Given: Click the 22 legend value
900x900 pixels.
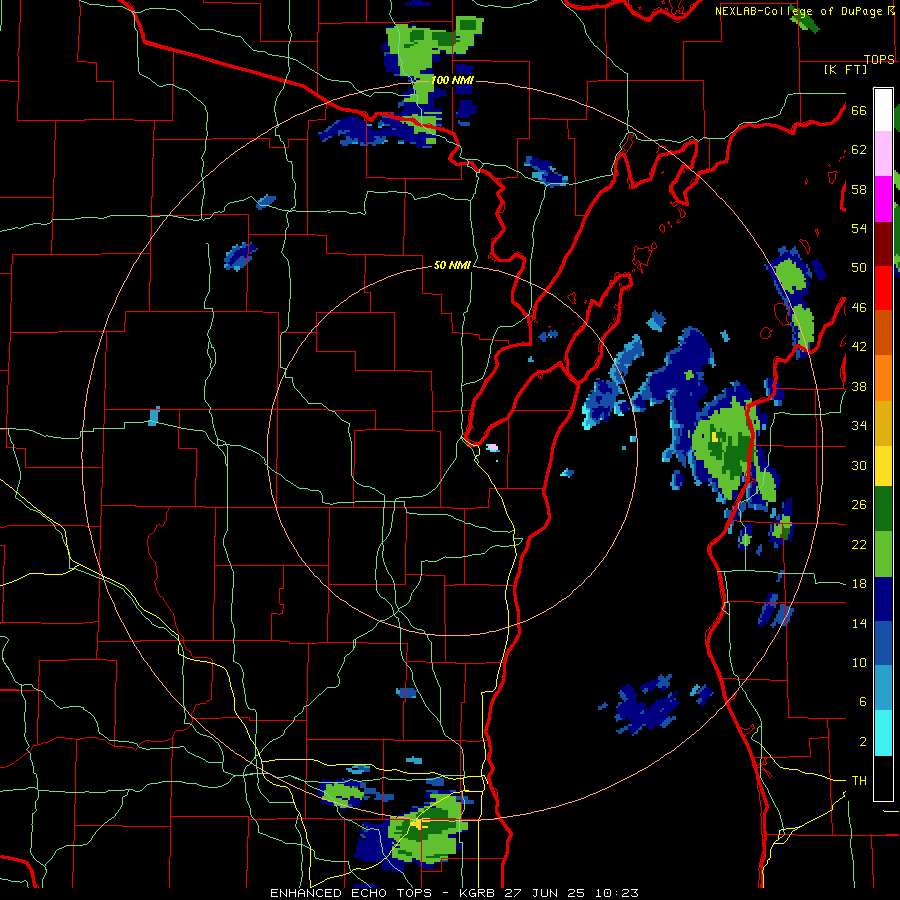Looking at the screenshot, I should pos(859,544).
